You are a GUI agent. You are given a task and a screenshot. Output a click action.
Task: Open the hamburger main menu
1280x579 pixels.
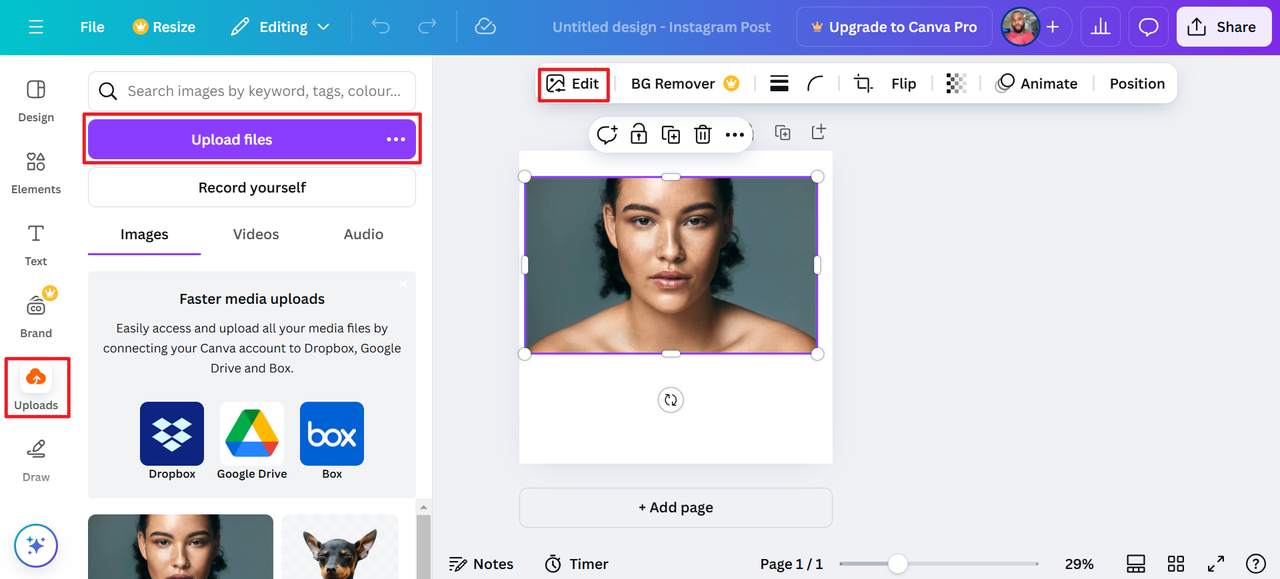pyautogui.click(x=36, y=27)
